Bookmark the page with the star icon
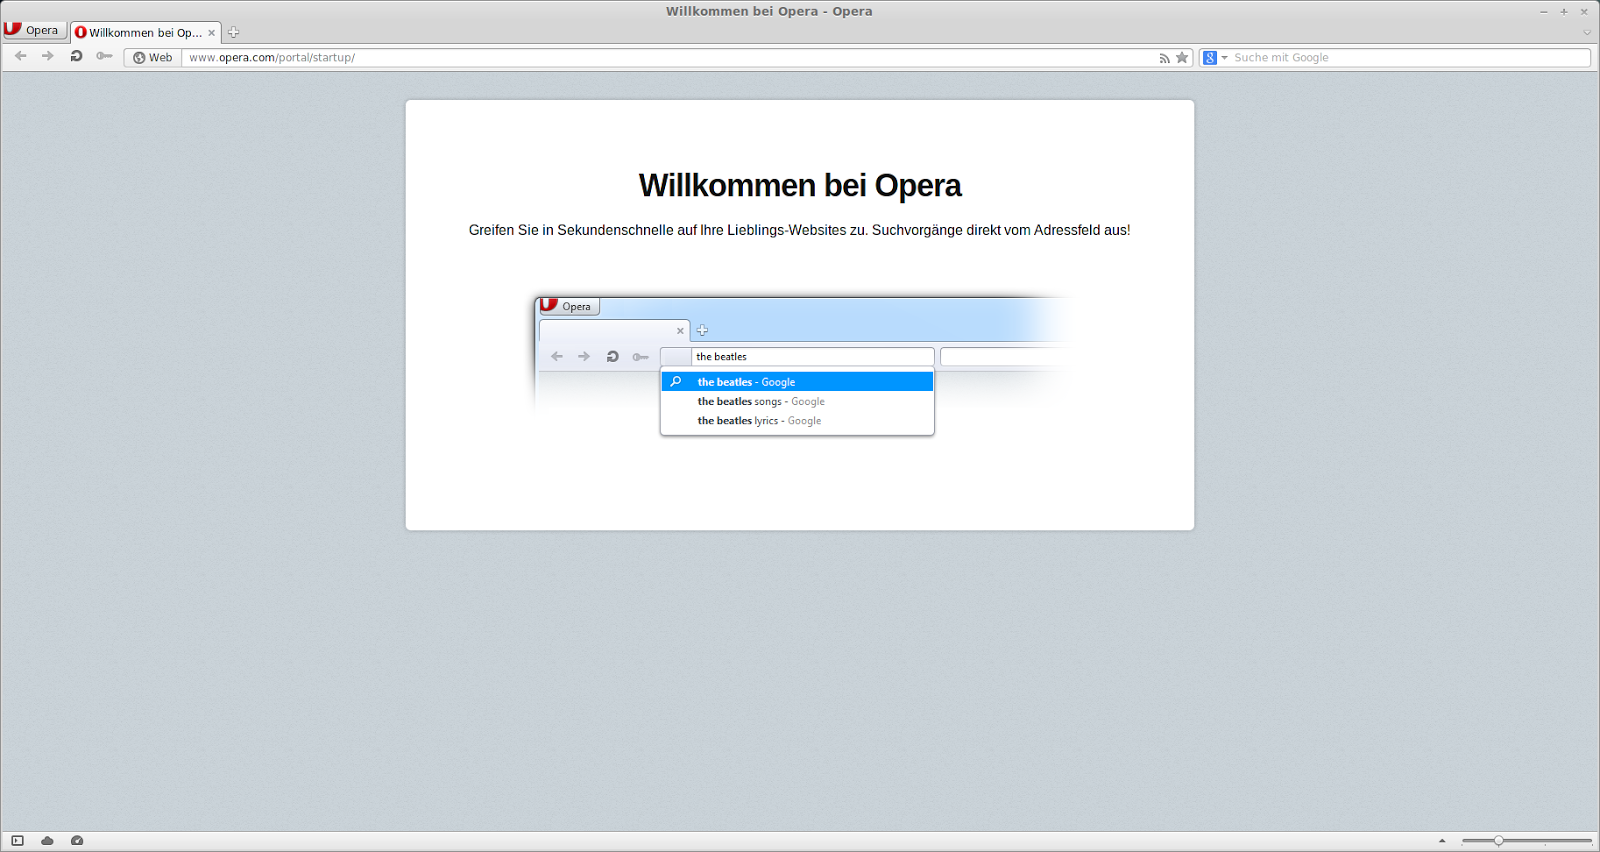The image size is (1600, 852). (x=1182, y=58)
